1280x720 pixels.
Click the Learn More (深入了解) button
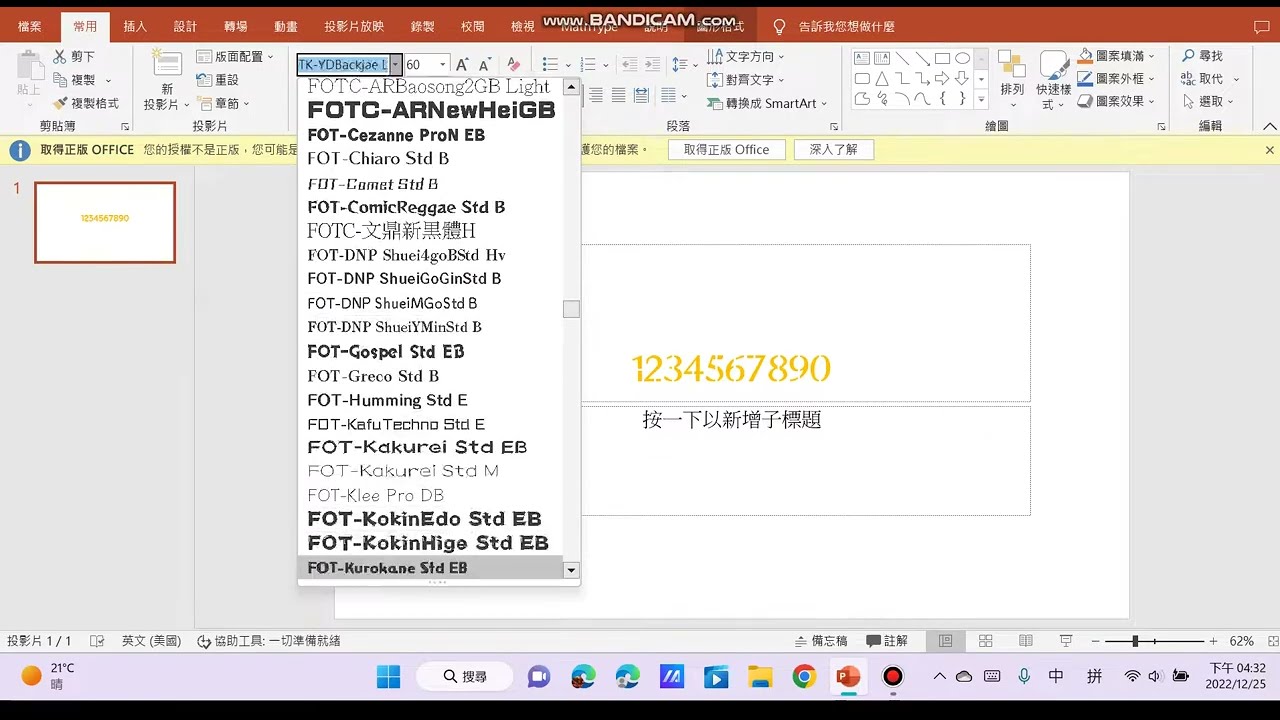[x=834, y=150]
